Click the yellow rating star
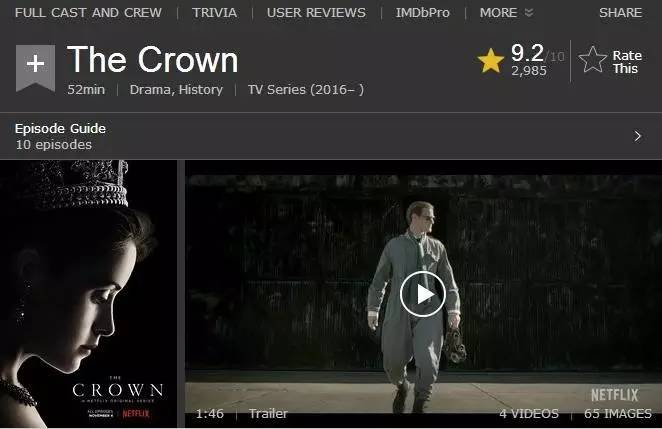 pos(491,61)
